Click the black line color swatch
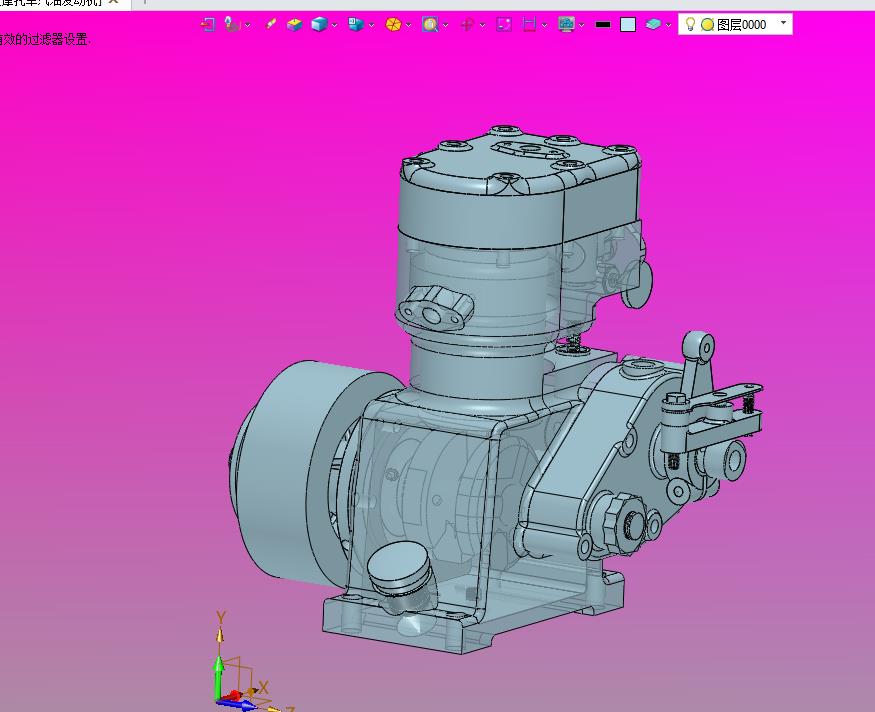 click(603, 25)
